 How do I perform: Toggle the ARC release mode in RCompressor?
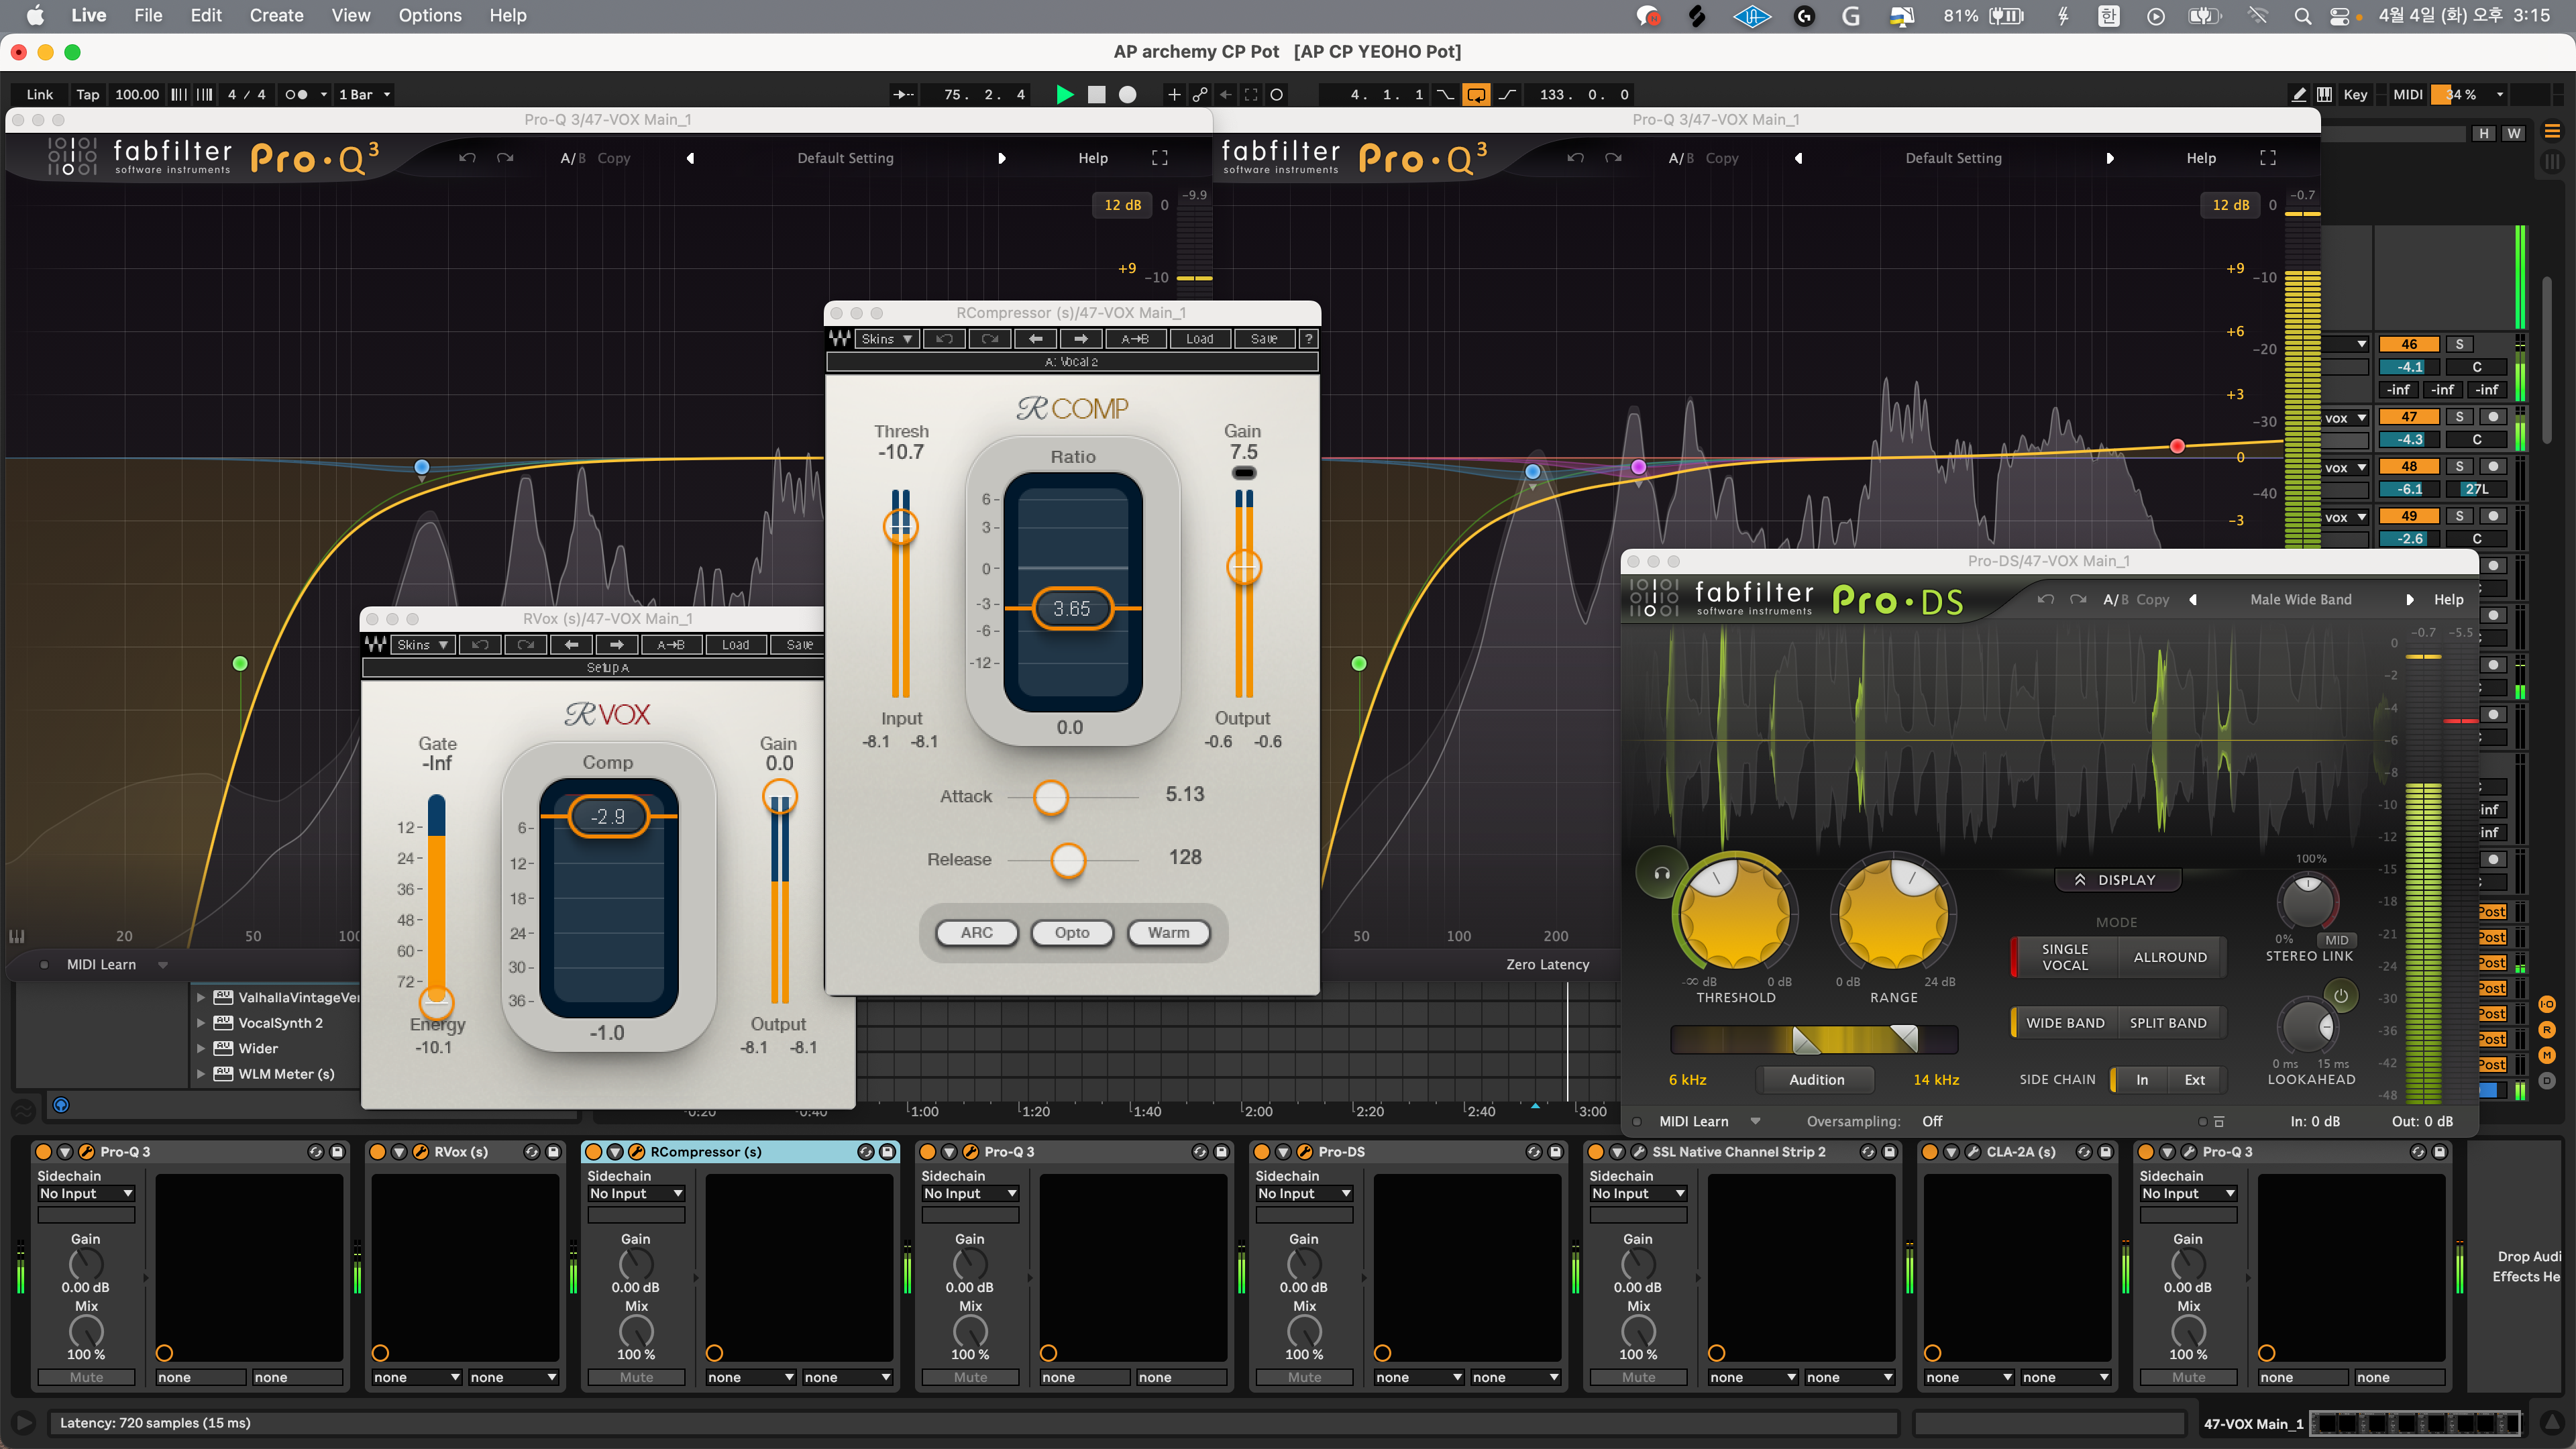(x=977, y=932)
